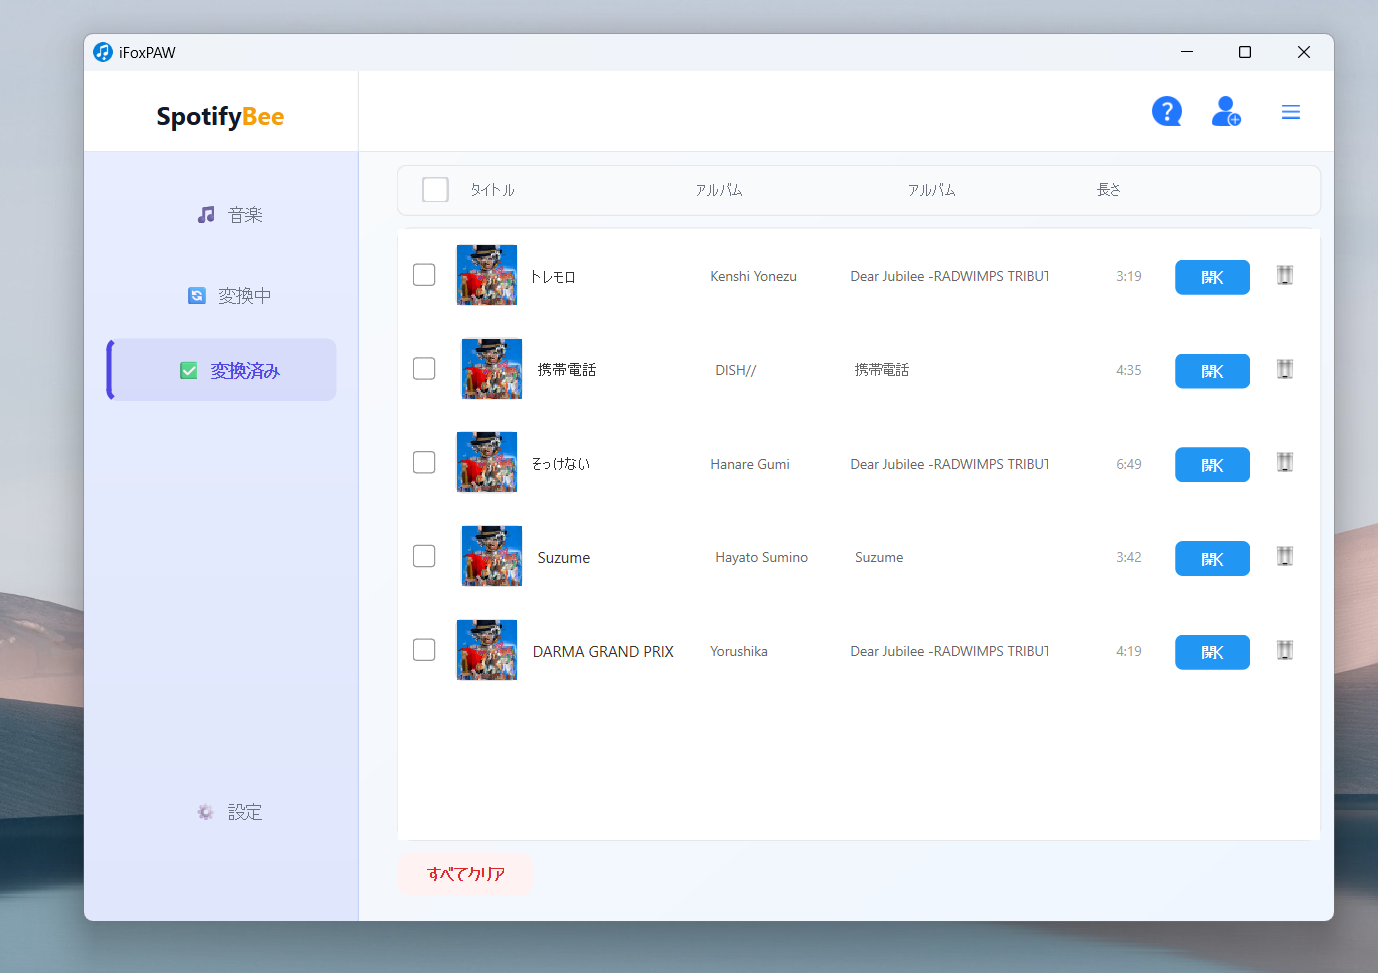Viewport: 1378px width, 973px height.
Task: Open トレモロ with its 開く button
Action: pyautogui.click(x=1212, y=277)
